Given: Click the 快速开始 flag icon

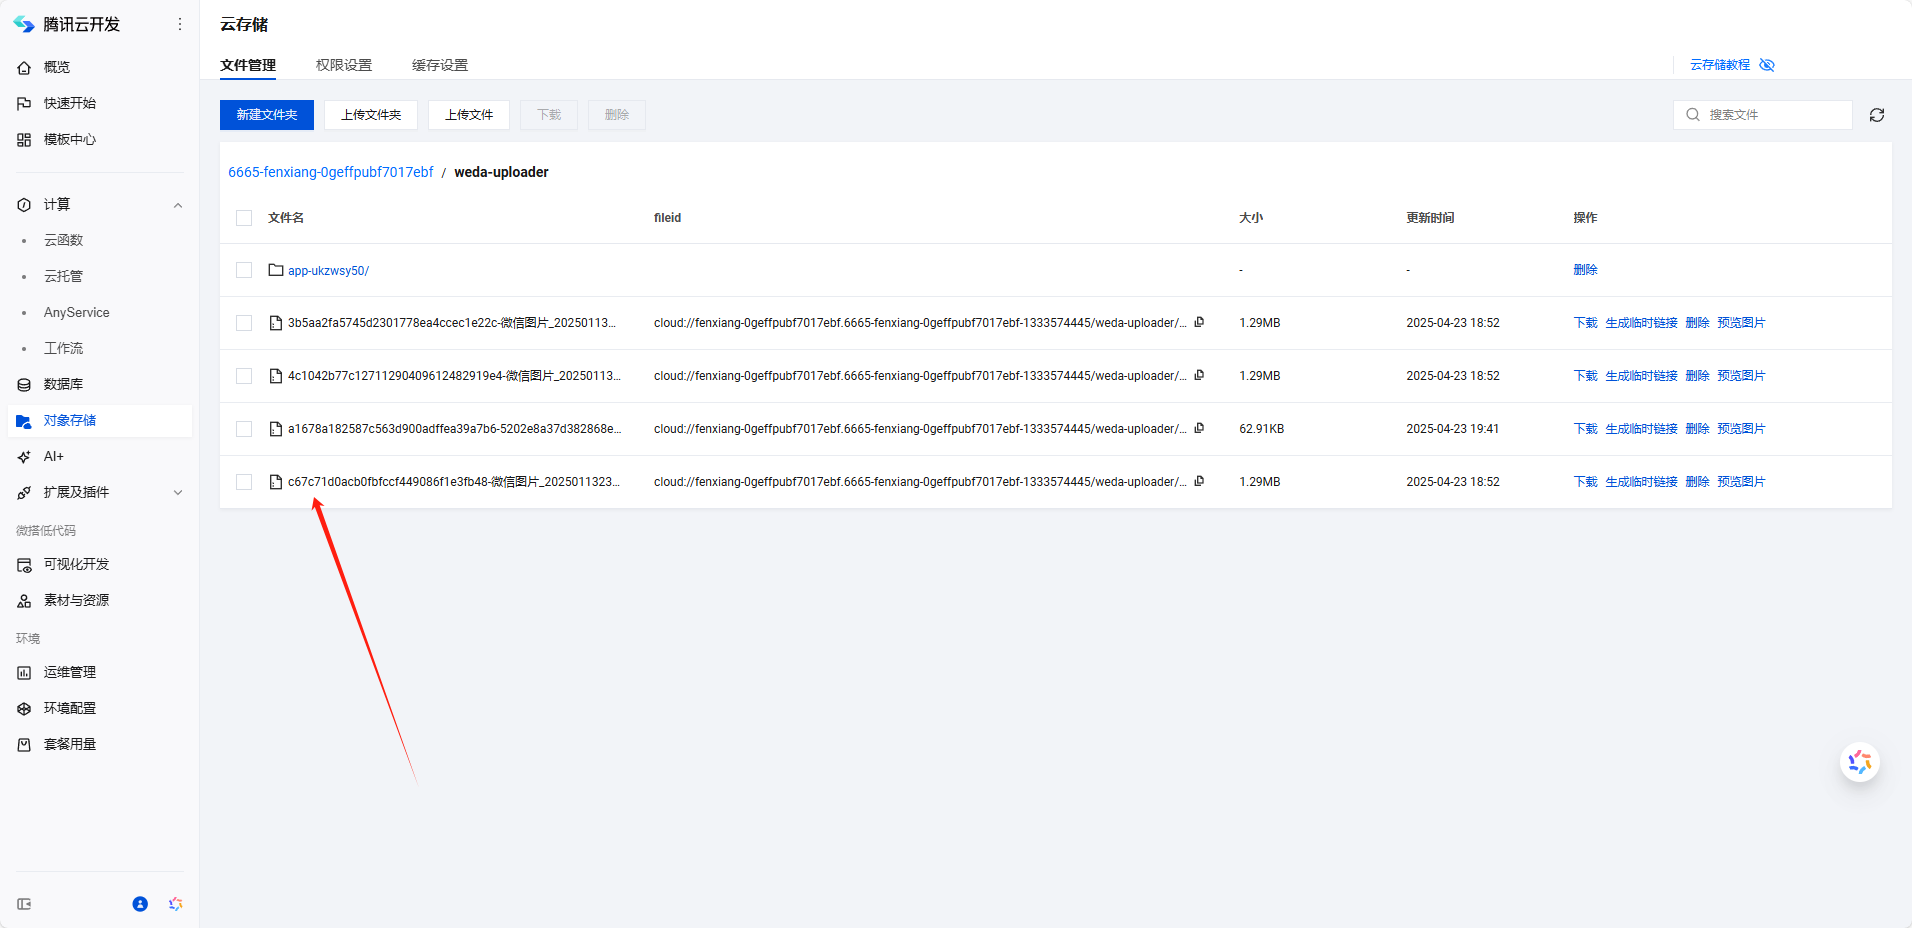Looking at the screenshot, I should click(24, 103).
